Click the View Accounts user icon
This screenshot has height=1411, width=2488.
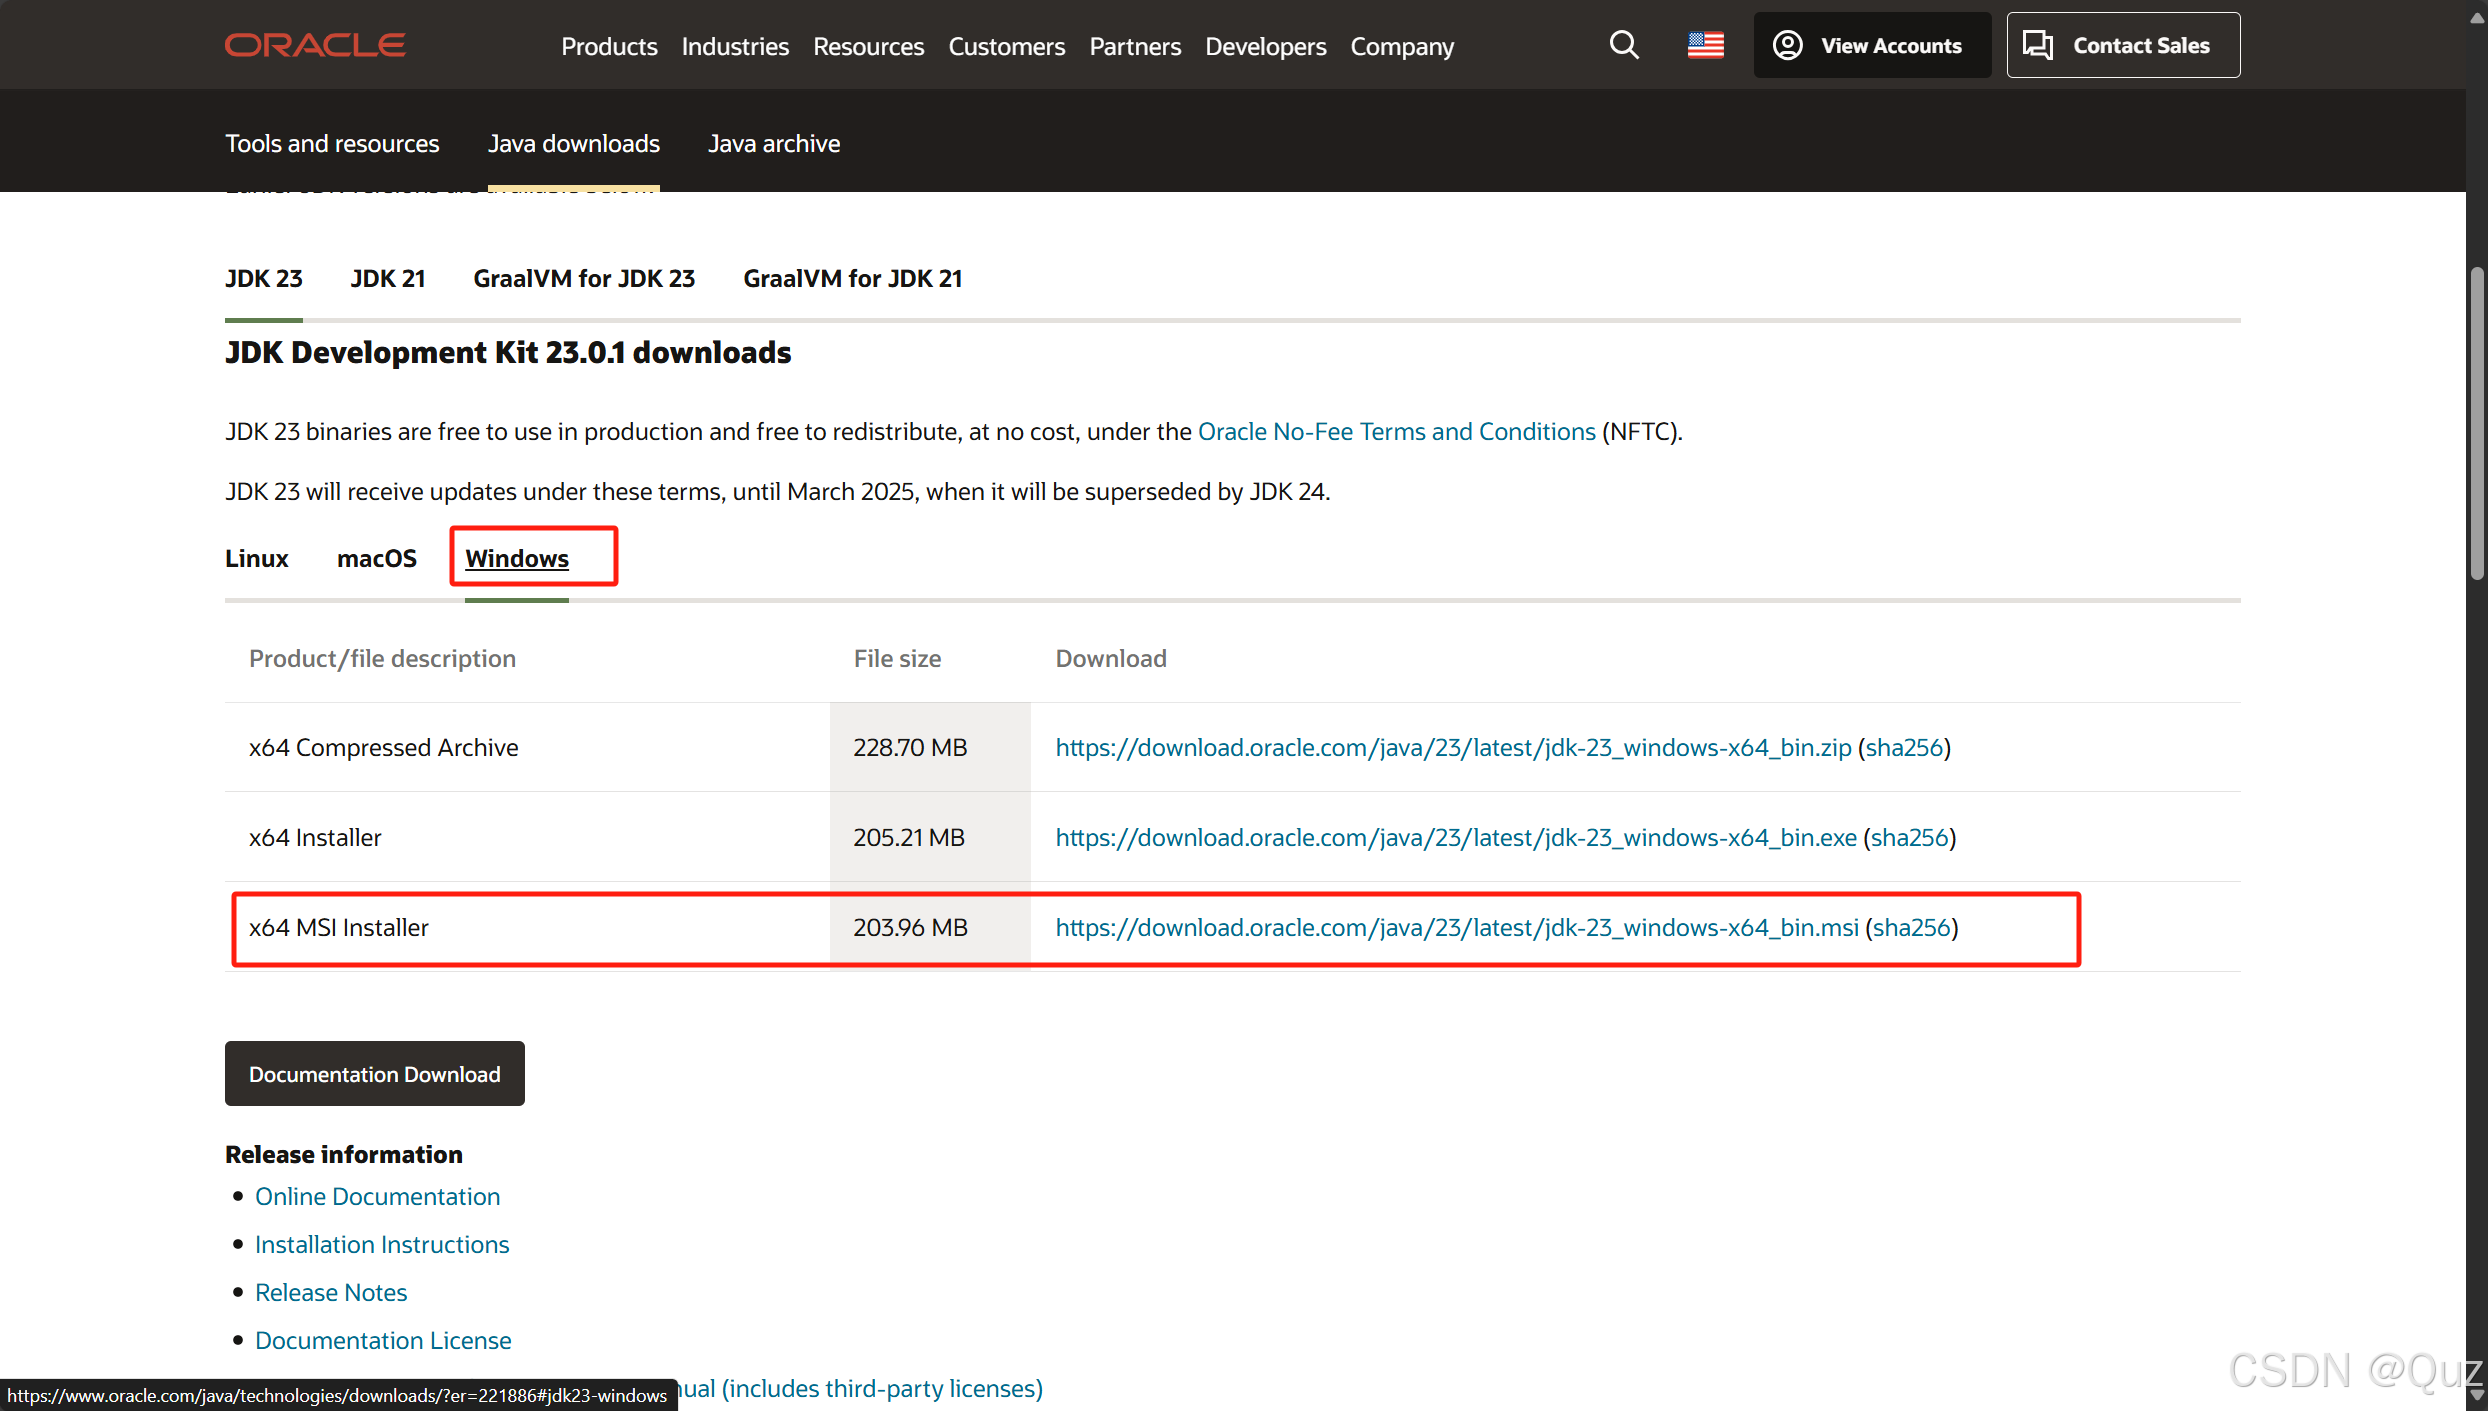click(x=1788, y=45)
